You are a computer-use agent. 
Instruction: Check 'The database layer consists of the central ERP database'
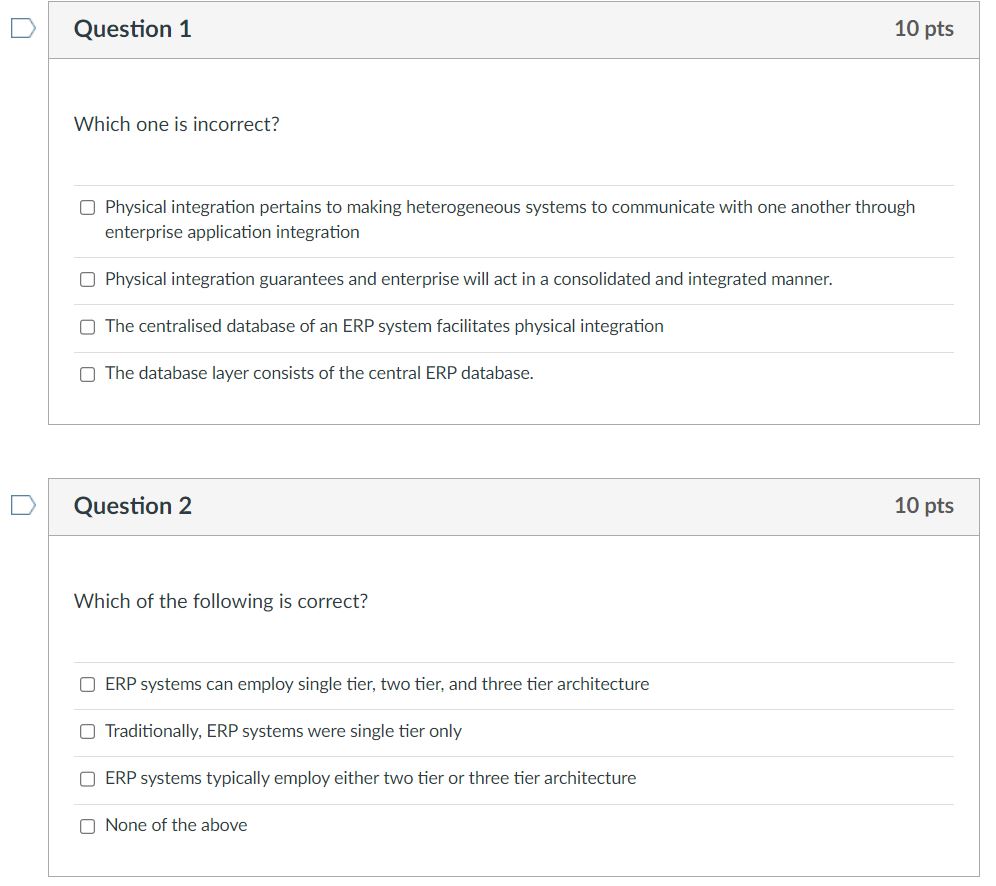(x=87, y=374)
